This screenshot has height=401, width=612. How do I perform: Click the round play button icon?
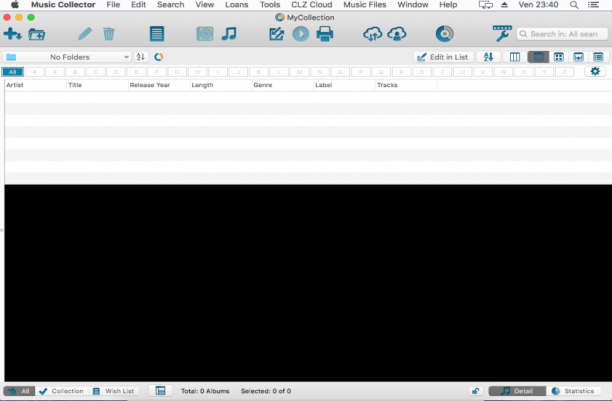301,34
